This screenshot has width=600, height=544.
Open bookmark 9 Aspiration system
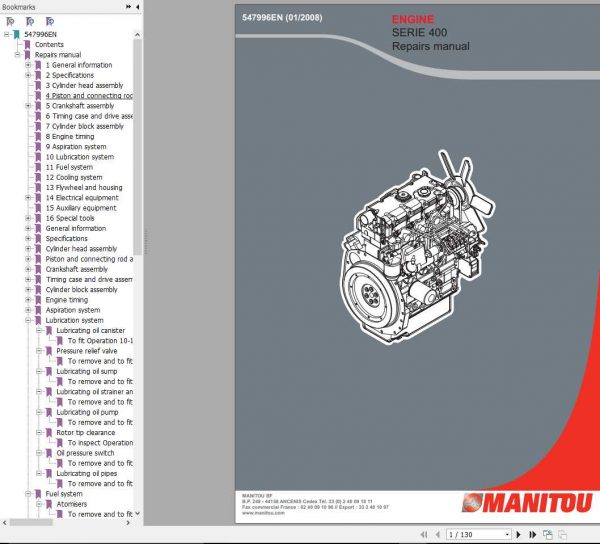coord(76,147)
